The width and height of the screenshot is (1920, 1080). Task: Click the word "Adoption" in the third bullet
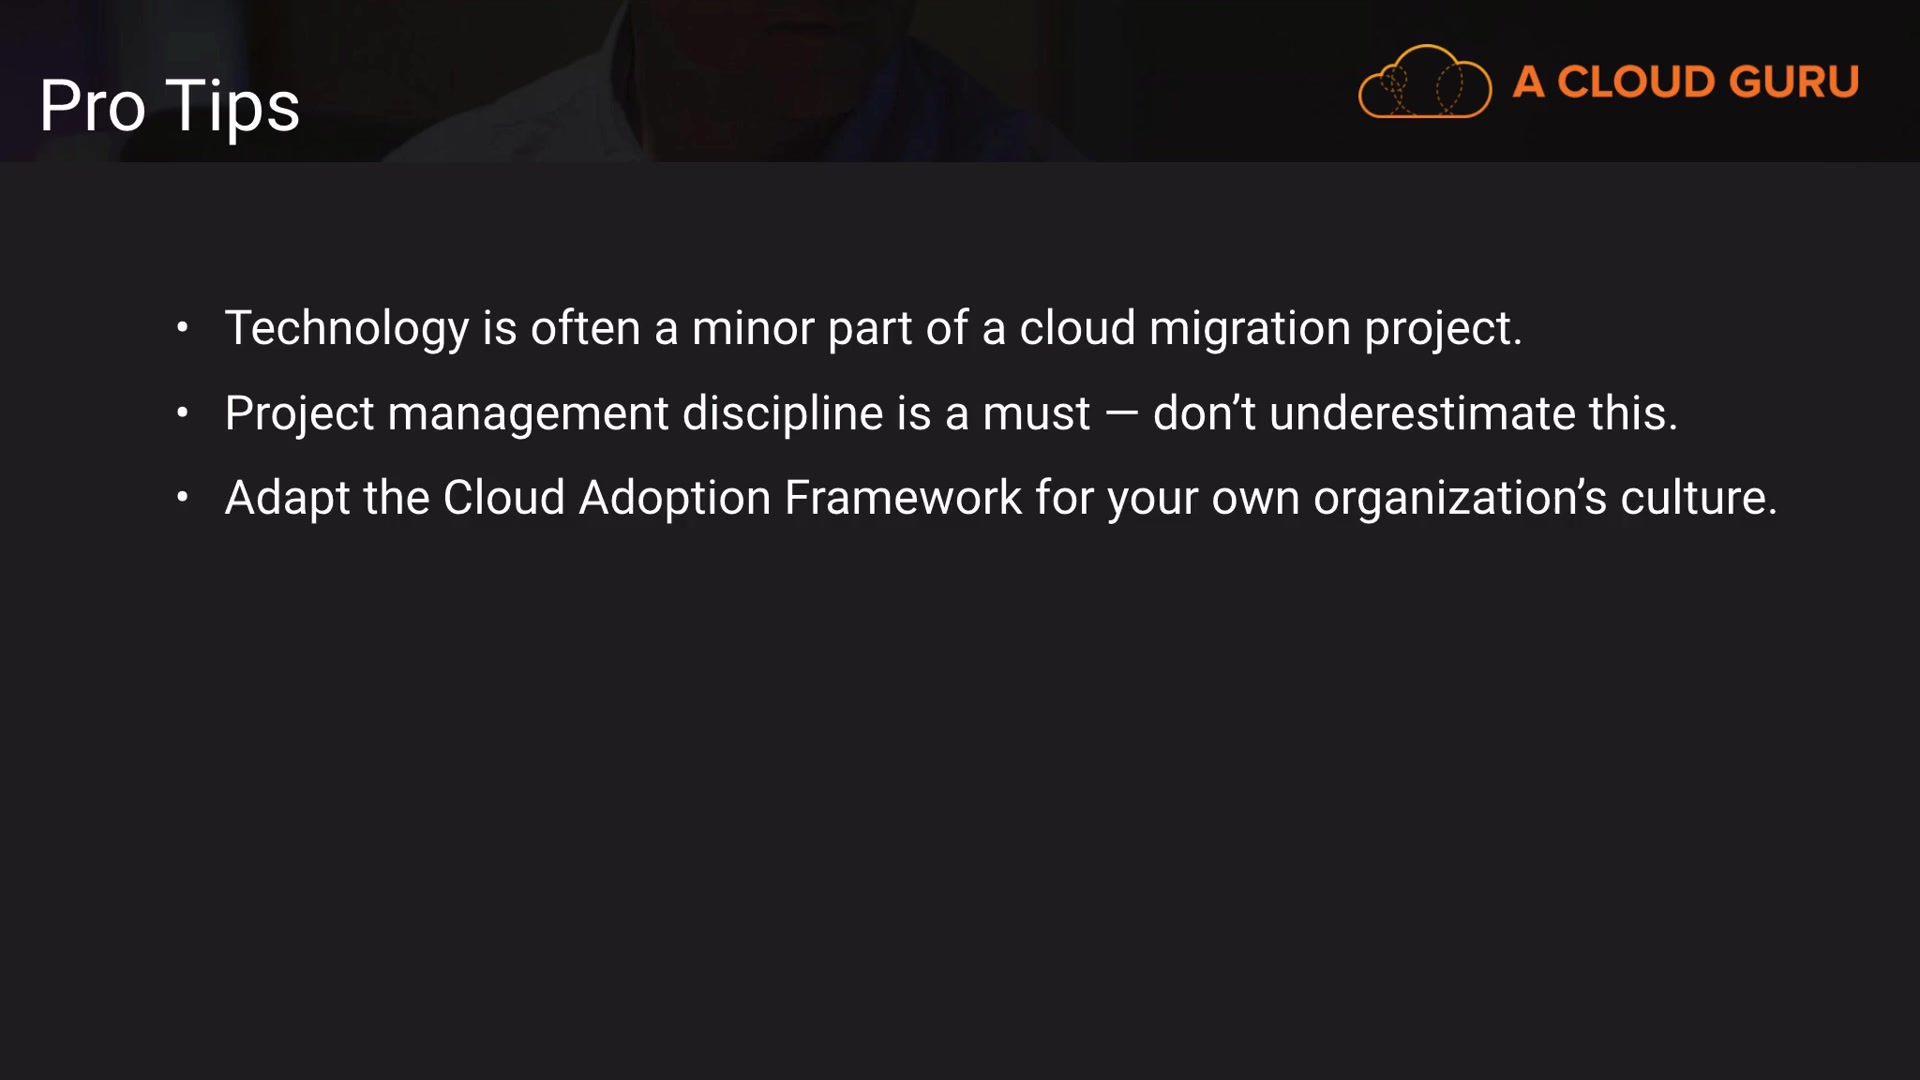[x=674, y=497]
